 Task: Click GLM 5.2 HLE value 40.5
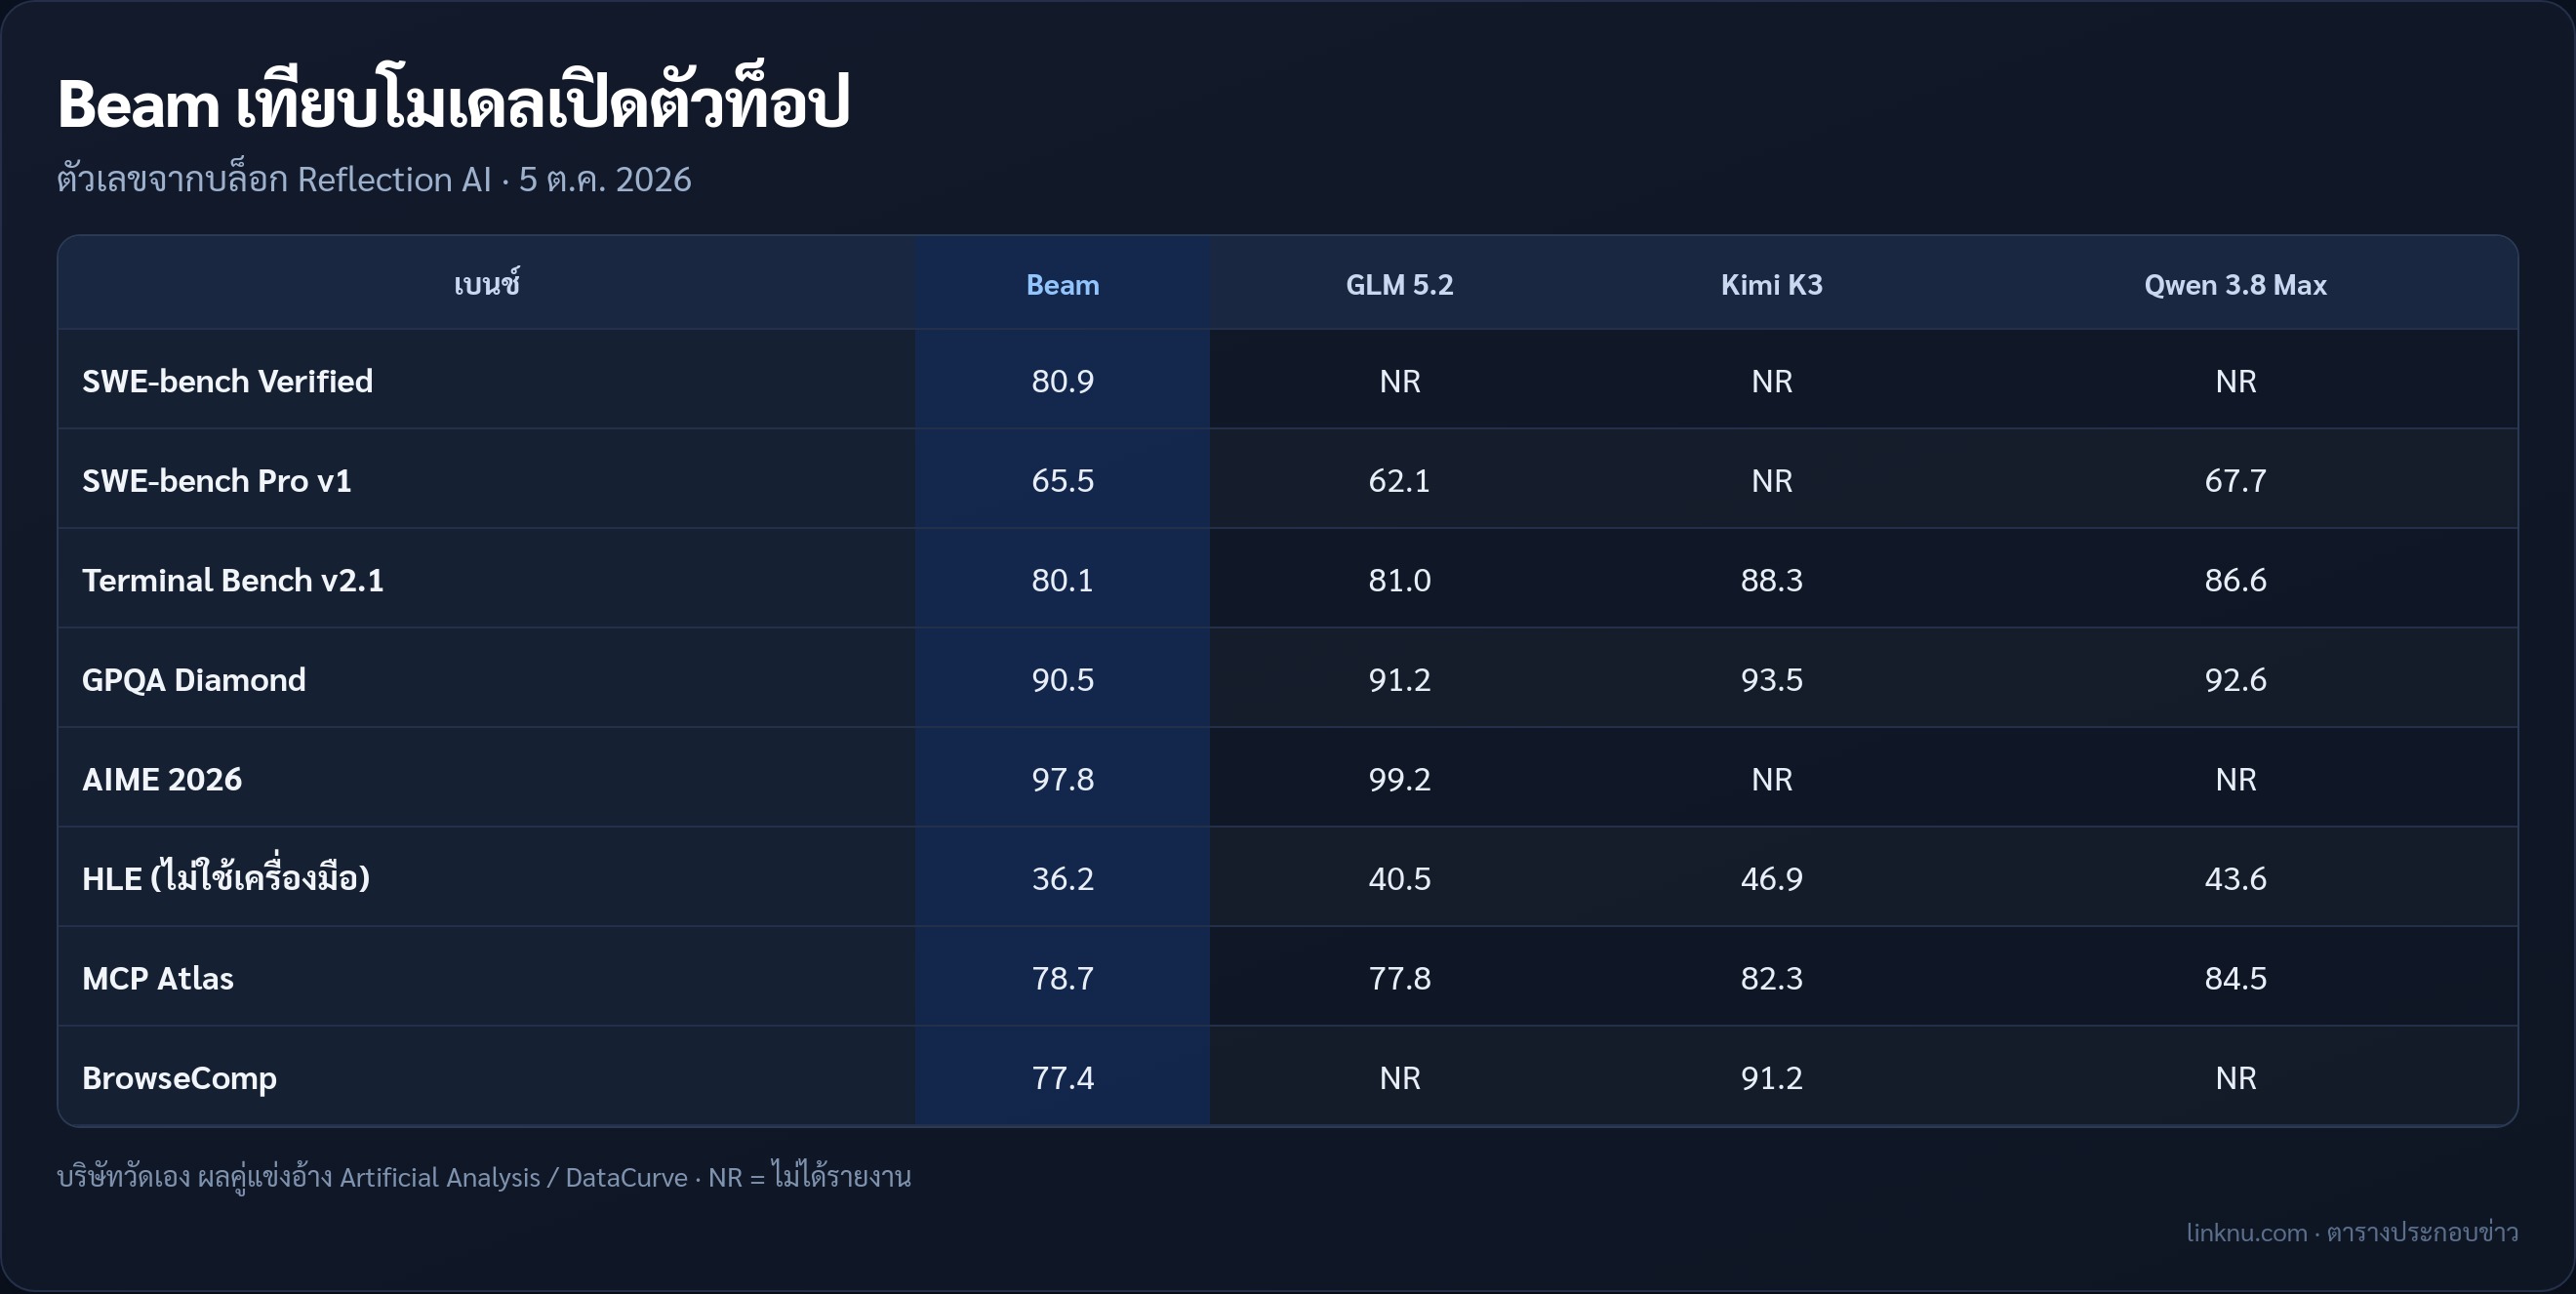click(x=1399, y=878)
